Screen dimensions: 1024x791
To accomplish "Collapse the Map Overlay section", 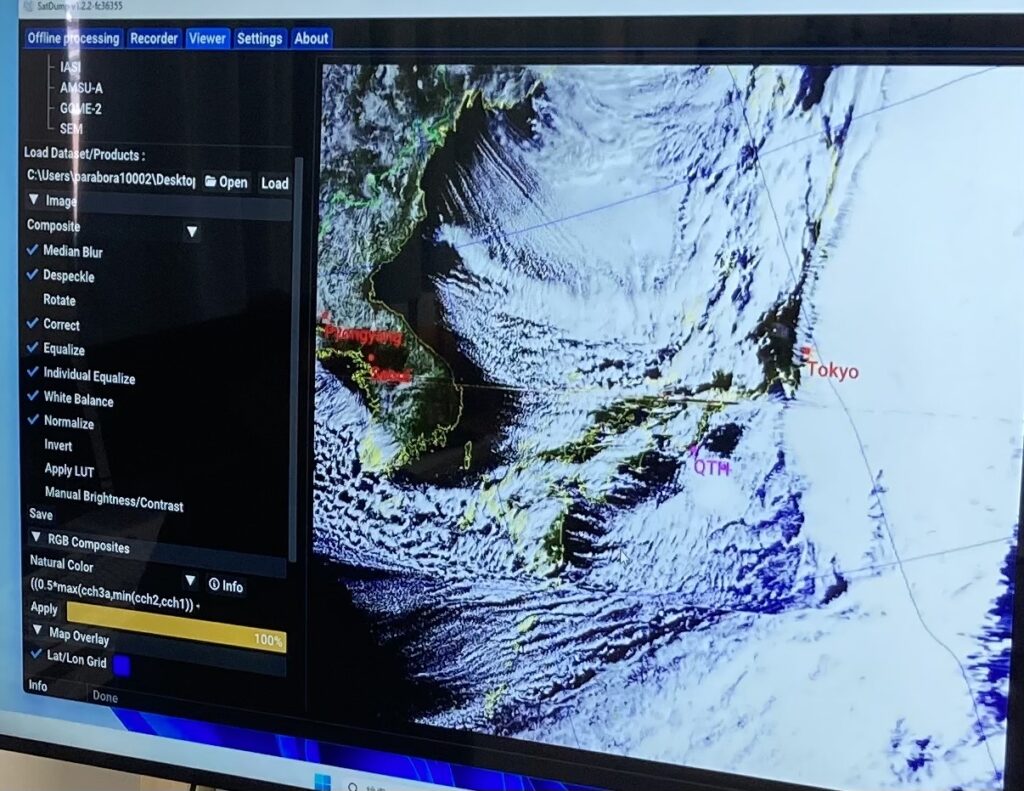I will tap(38, 632).
